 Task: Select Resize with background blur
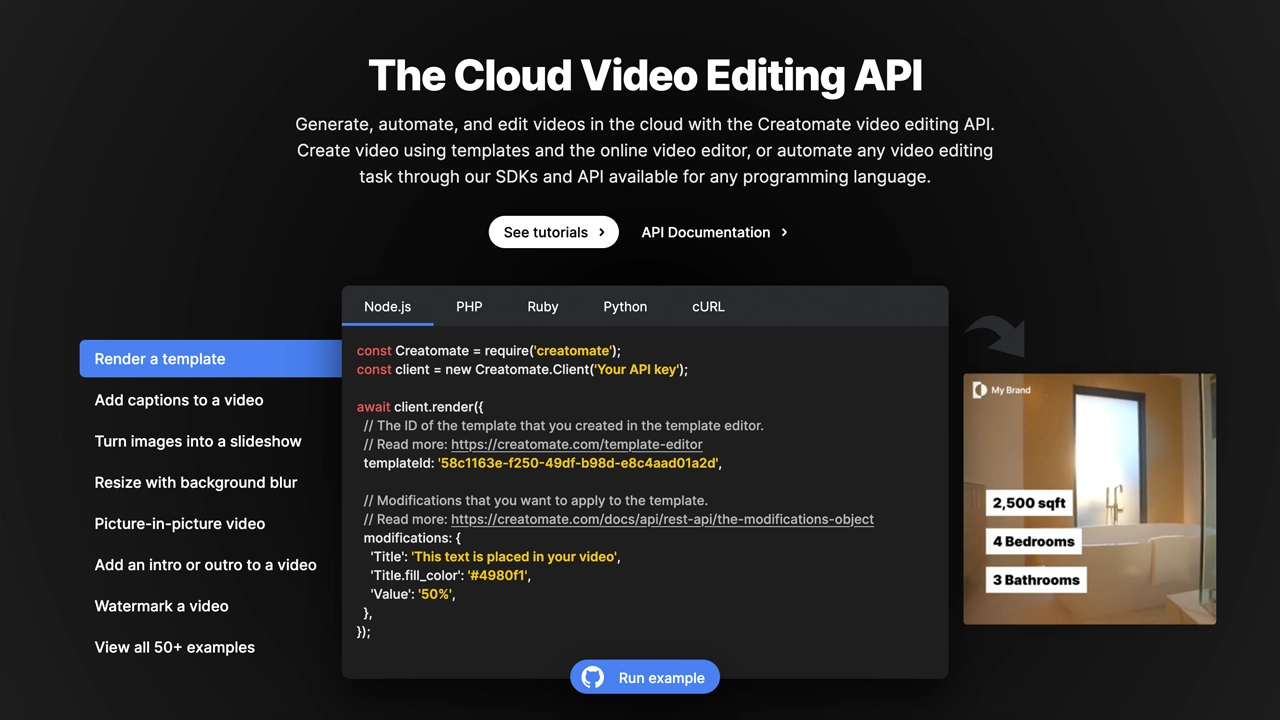[x=196, y=482]
